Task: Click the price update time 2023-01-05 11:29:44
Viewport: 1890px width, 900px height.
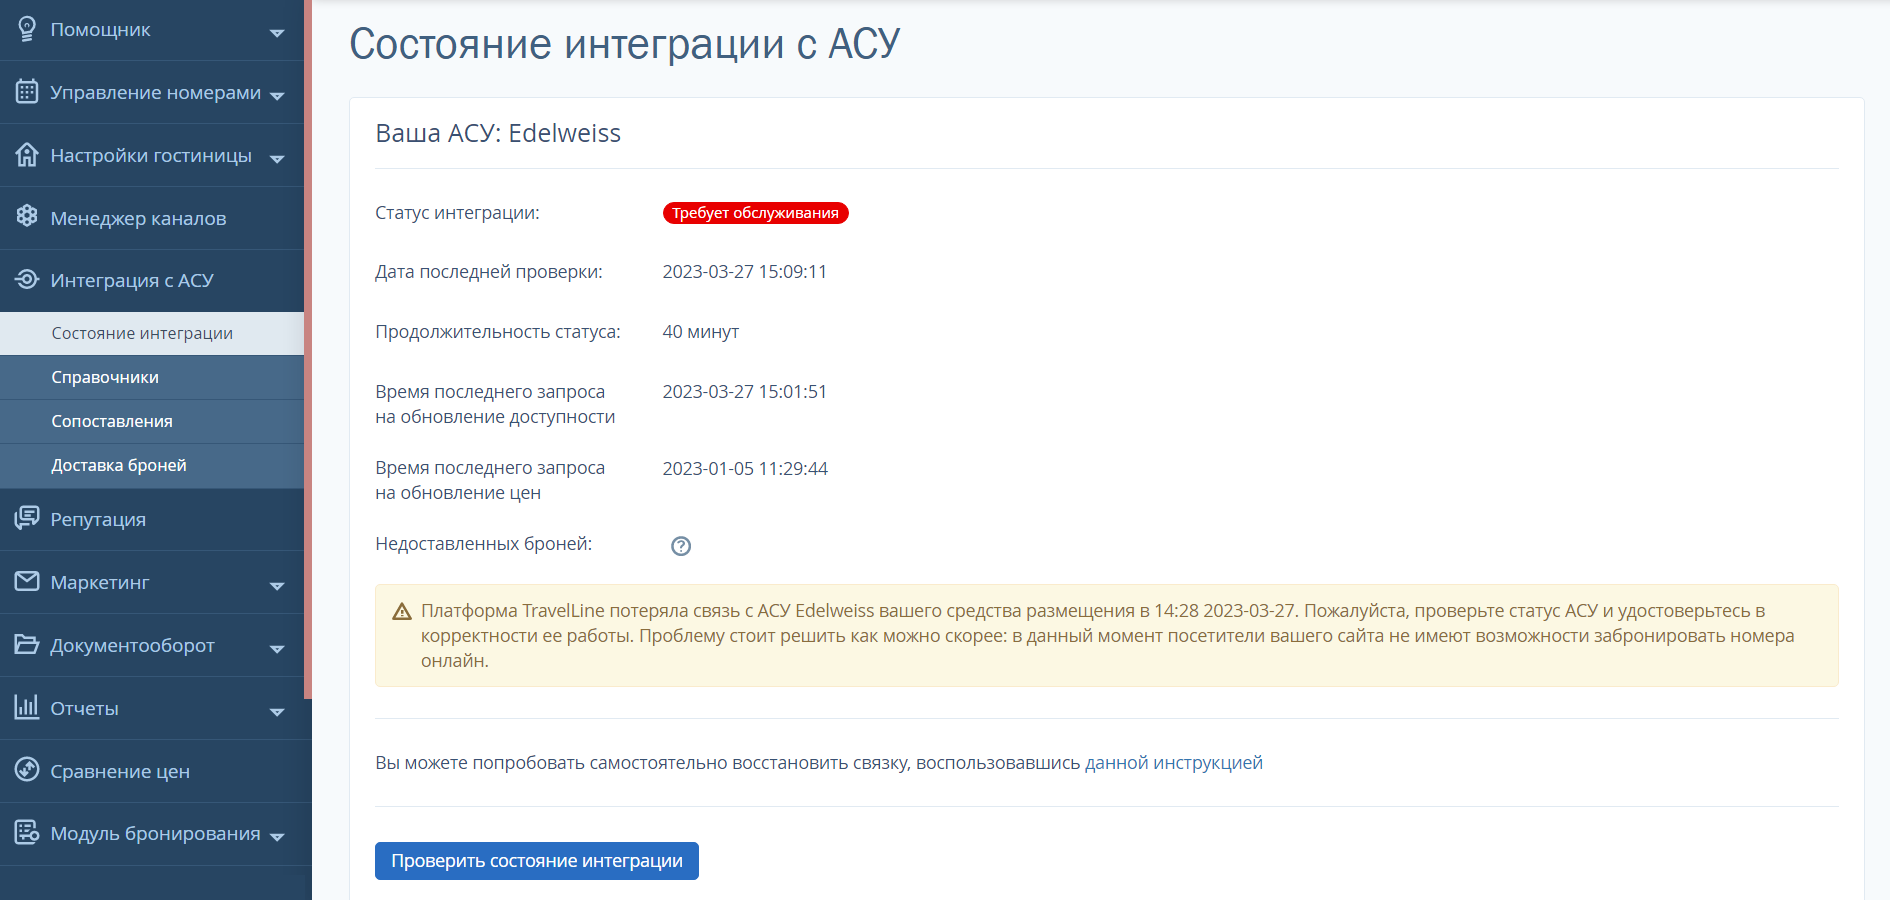Action: coord(745,469)
